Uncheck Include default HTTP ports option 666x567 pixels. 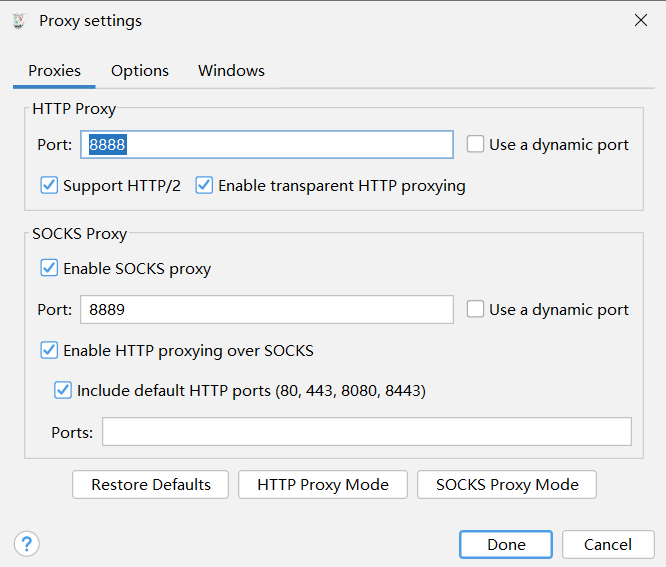click(x=63, y=391)
